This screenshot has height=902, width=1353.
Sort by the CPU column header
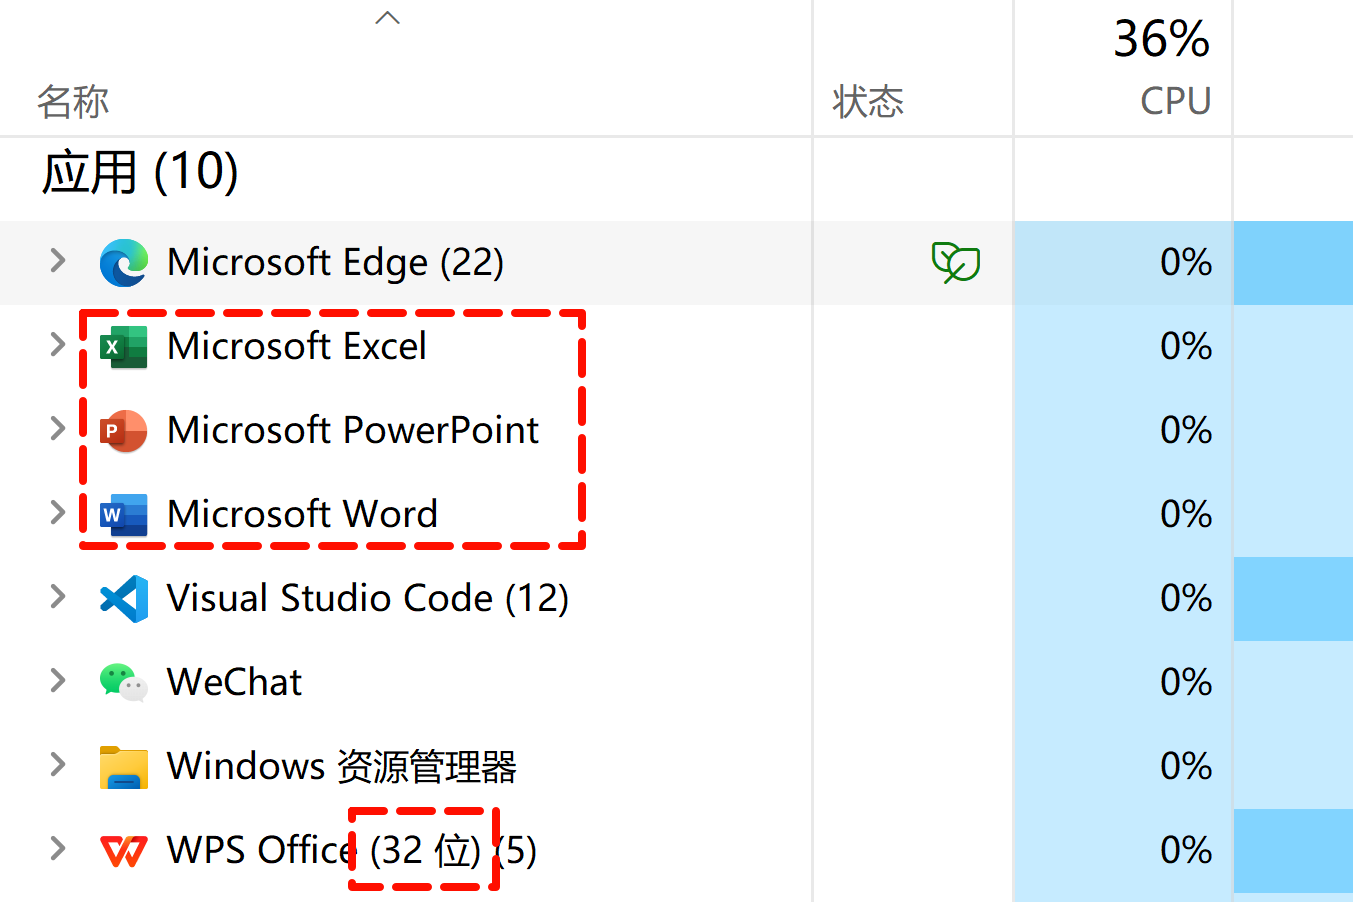[1176, 101]
